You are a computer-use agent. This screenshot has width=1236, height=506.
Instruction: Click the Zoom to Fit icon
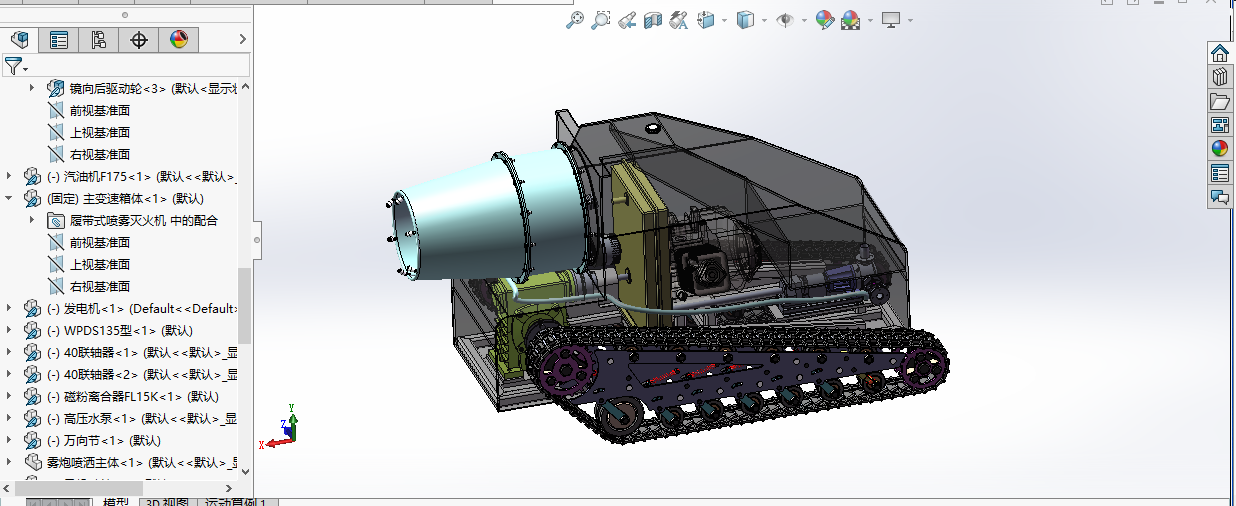click(574, 19)
